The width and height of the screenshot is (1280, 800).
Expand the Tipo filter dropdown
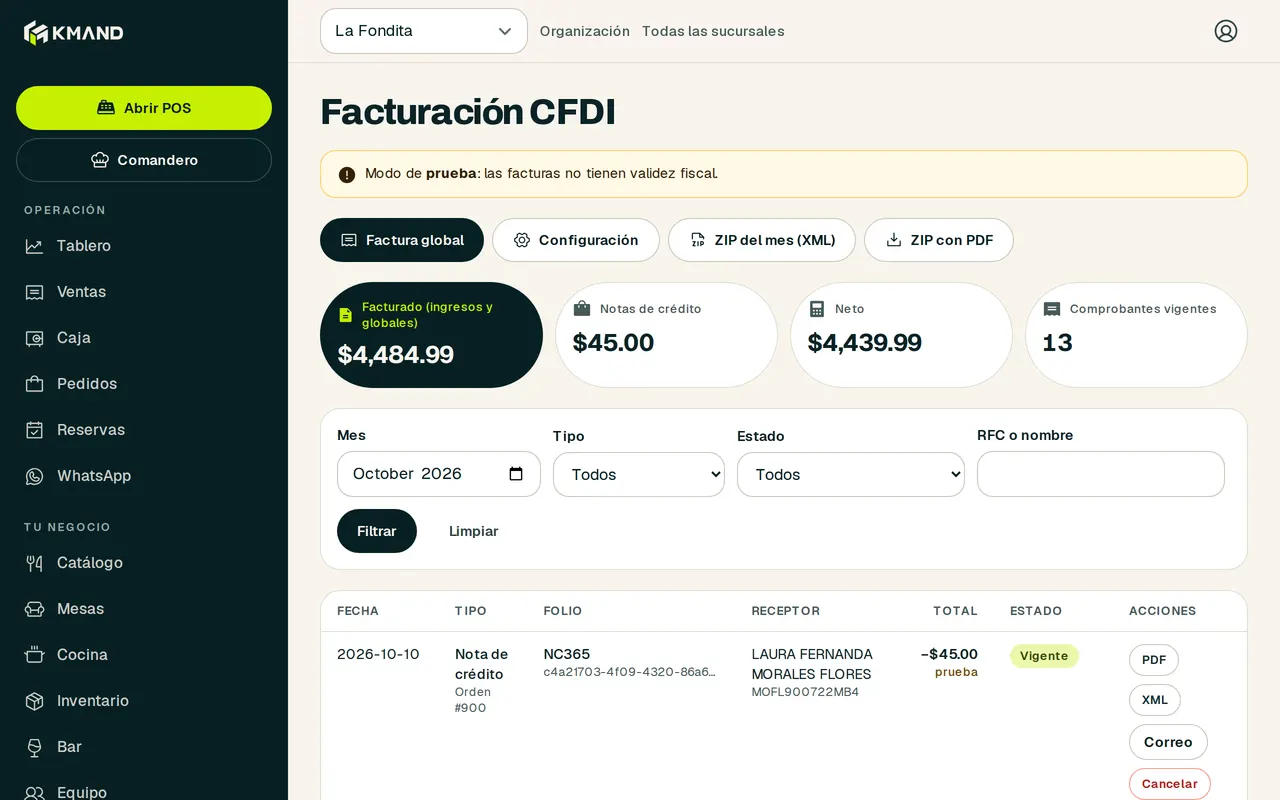pos(639,474)
